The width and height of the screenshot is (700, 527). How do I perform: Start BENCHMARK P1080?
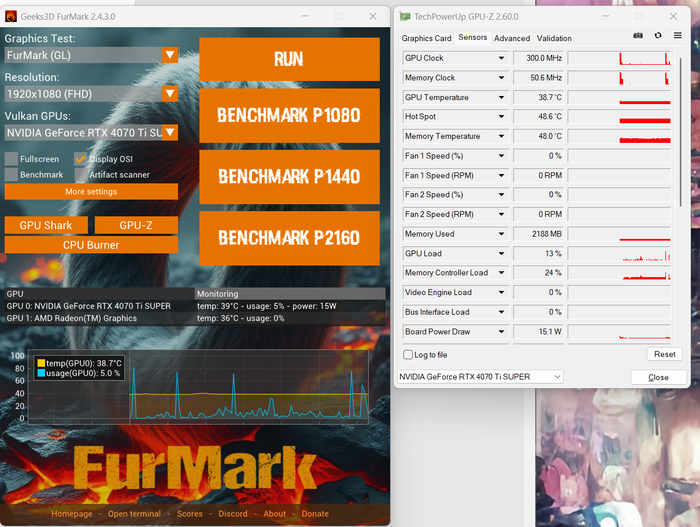[x=289, y=116]
